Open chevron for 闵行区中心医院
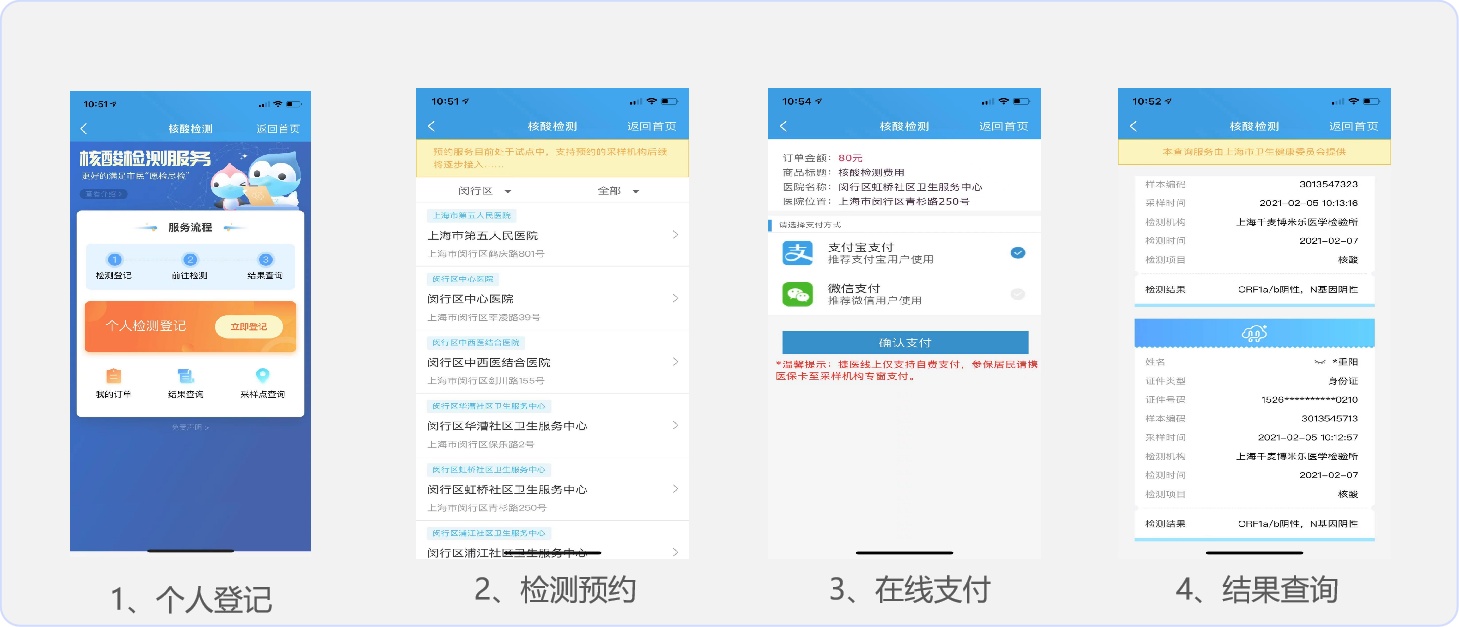 676,298
